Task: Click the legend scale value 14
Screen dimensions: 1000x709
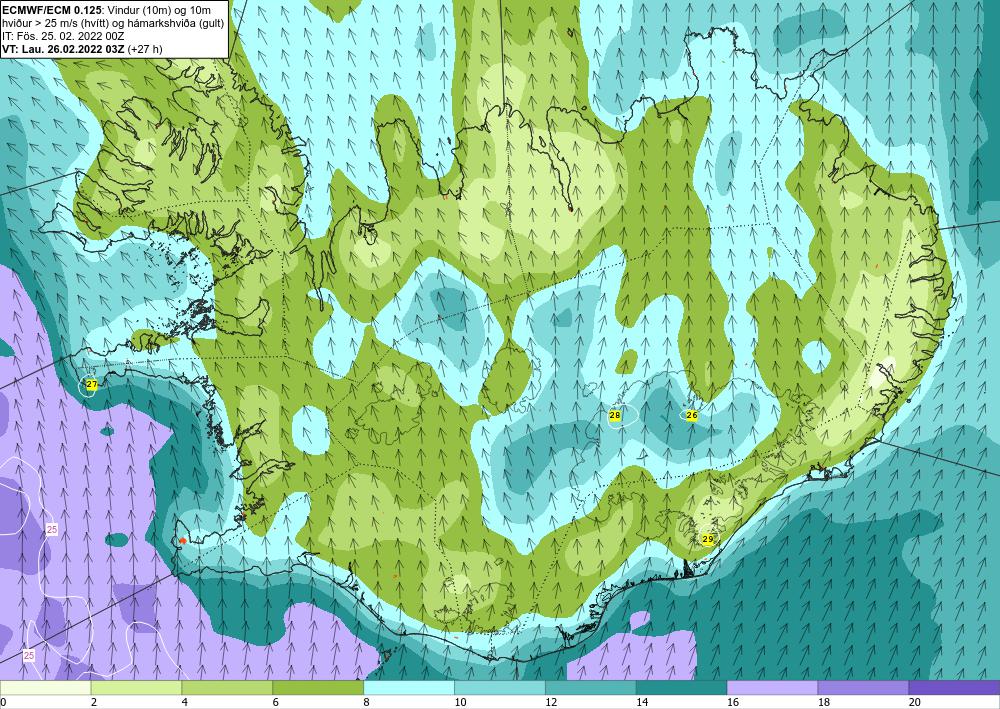Action: (642, 703)
